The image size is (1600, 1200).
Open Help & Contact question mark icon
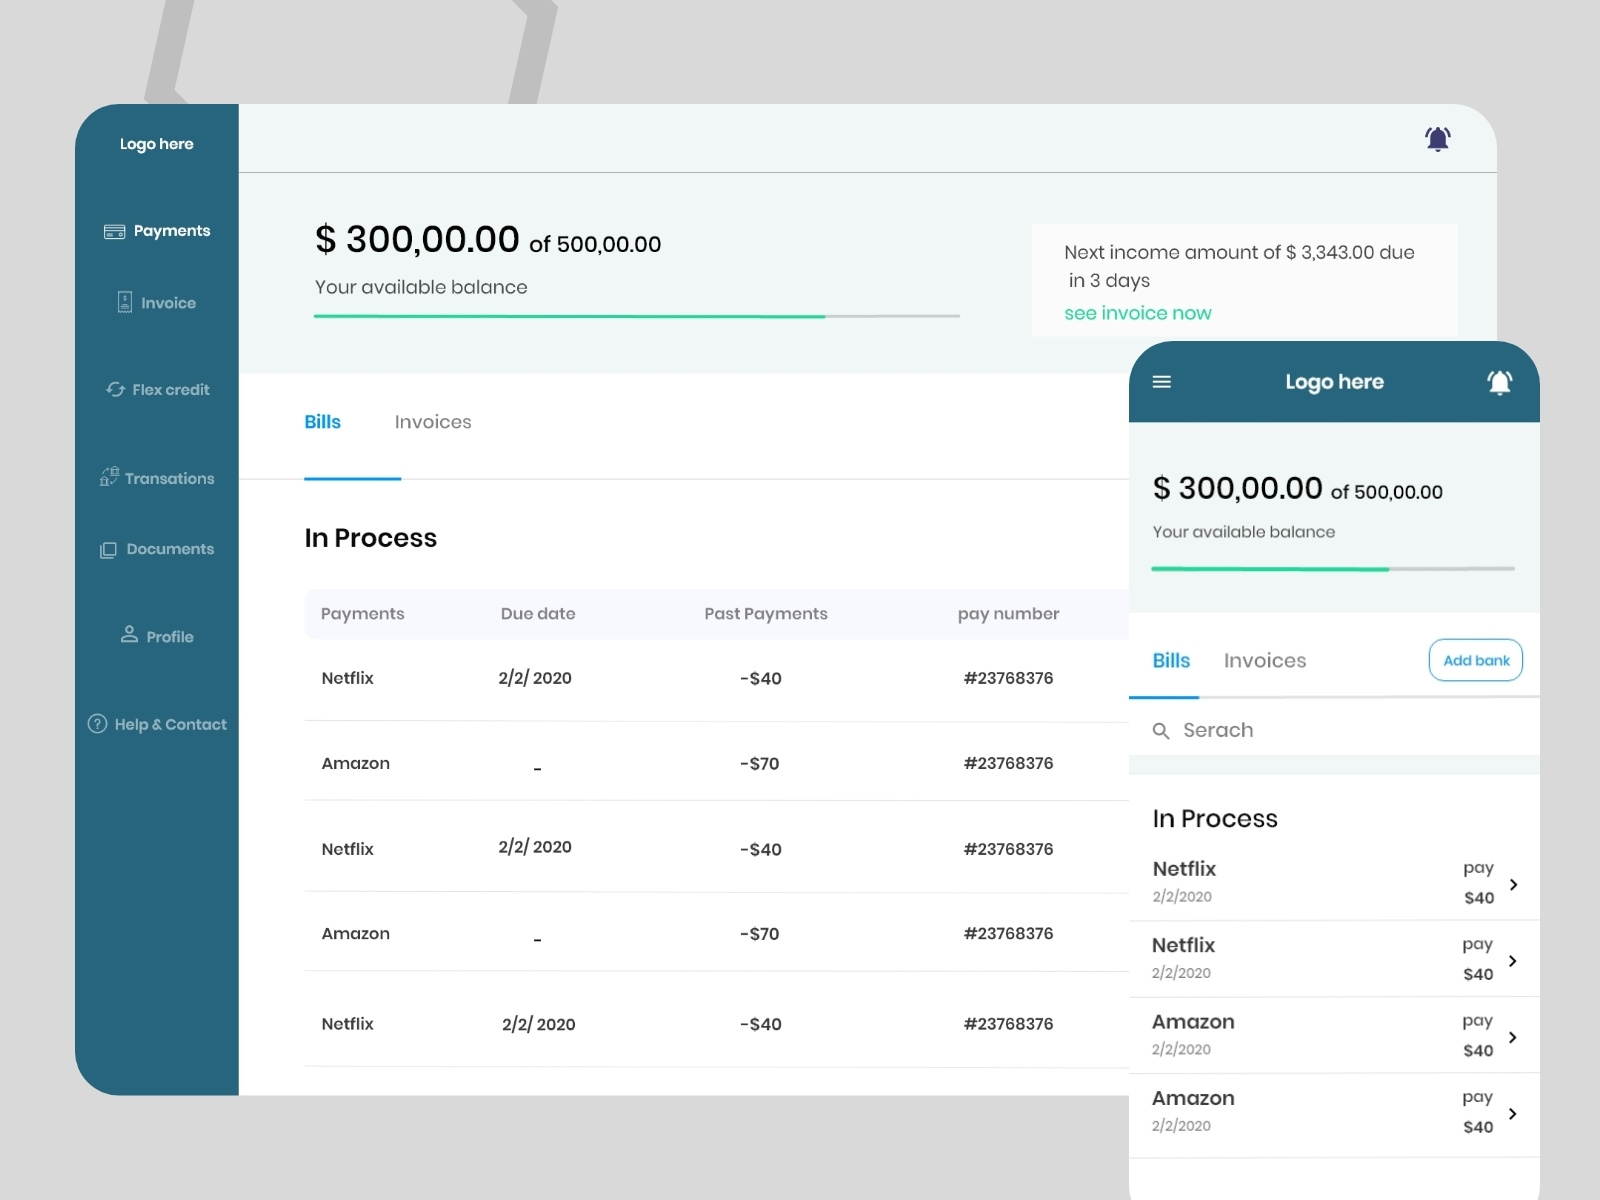pos(97,724)
